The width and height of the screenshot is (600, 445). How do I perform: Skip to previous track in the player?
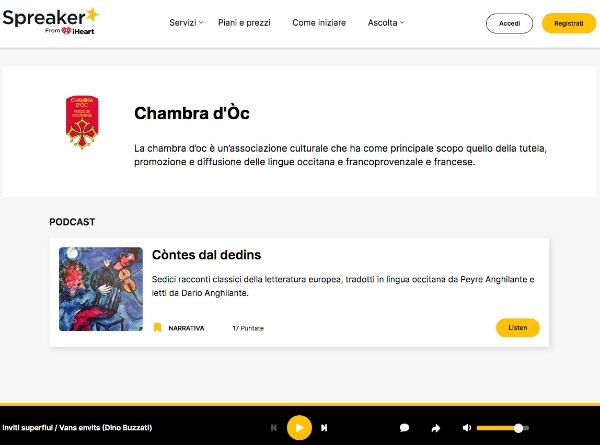coord(274,428)
